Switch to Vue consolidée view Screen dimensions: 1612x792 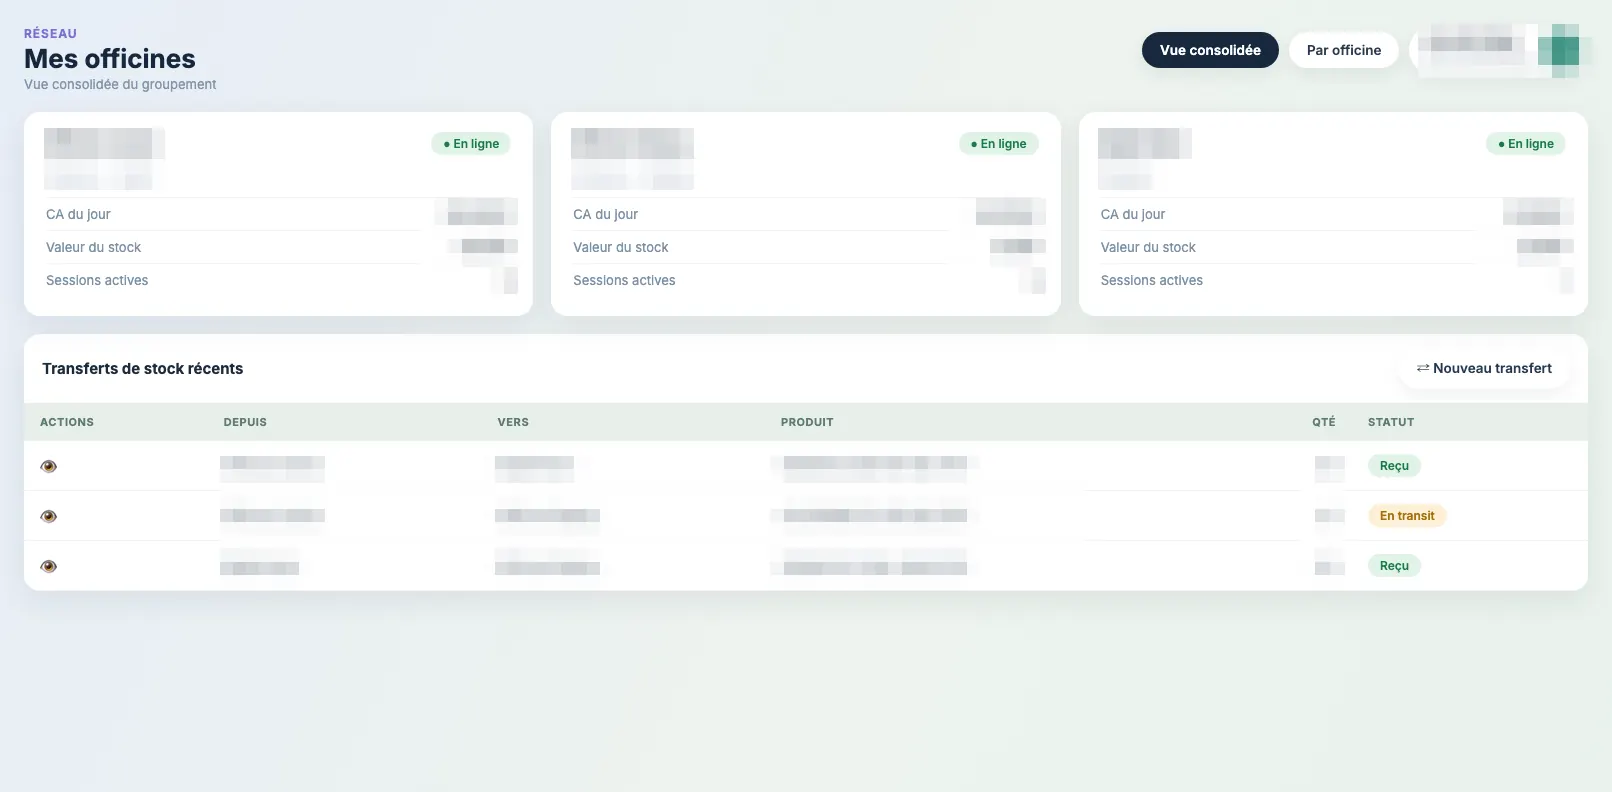[x=1210, y=50]
